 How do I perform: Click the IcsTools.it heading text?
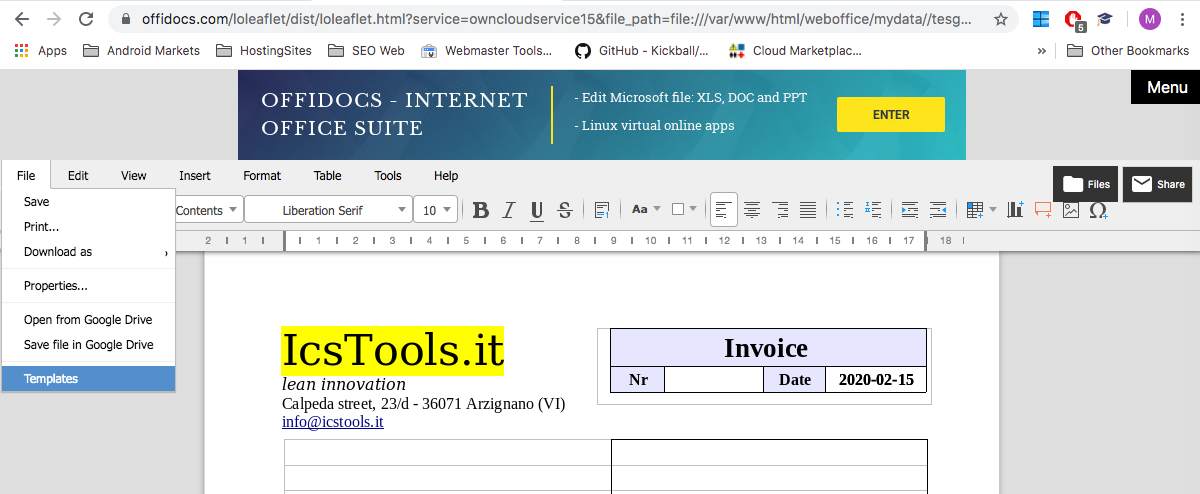tap(393, 350)
